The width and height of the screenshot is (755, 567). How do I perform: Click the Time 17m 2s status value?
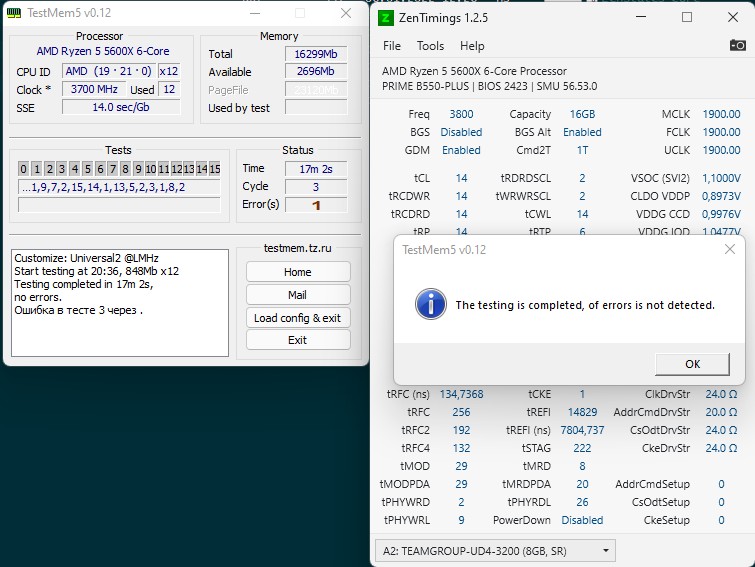point(316,169)
